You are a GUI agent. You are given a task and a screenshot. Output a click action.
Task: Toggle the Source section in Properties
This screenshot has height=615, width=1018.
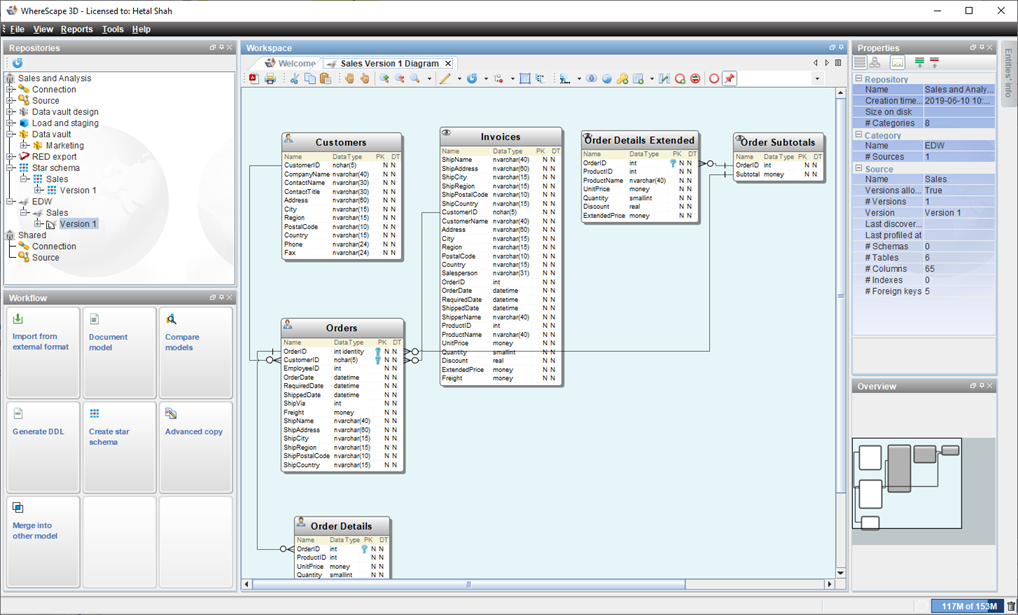coord(858,169)
